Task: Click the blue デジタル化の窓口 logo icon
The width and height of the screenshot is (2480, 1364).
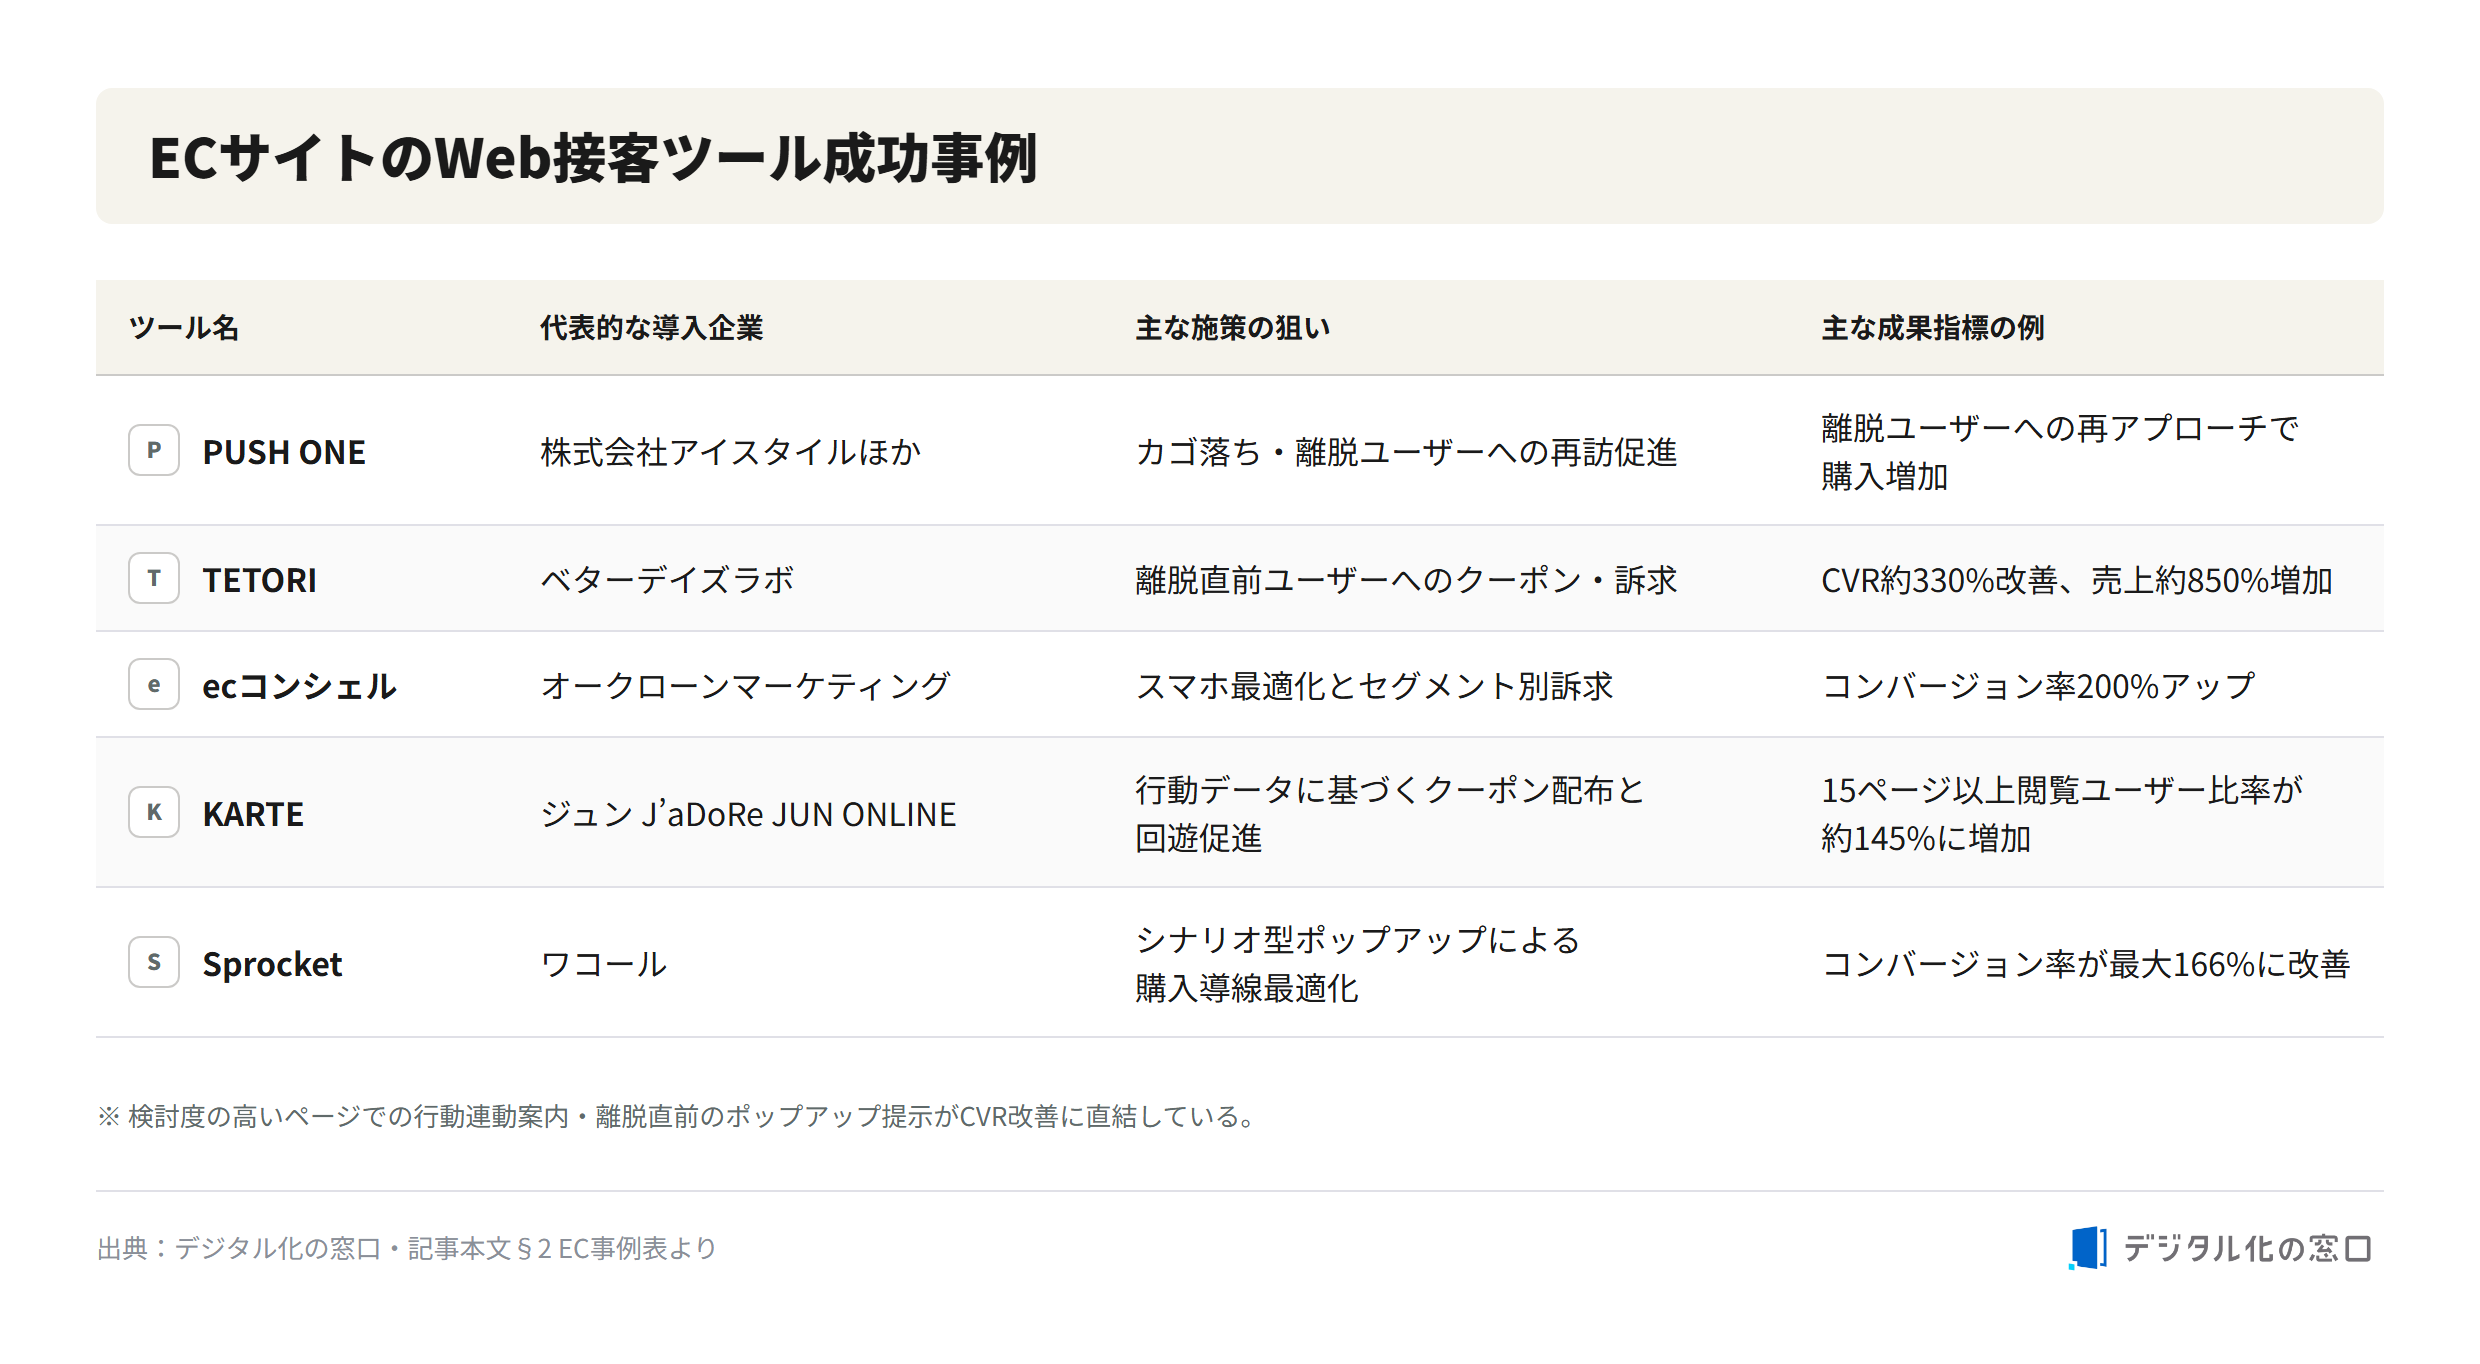Action: point(2088,1248)
